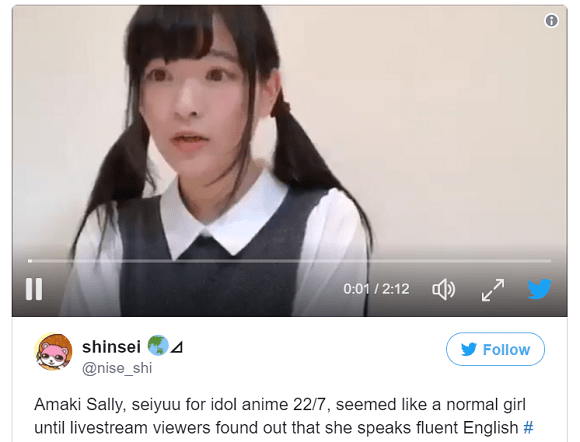Open shinsei's profile avatar
This screenshot has width=580, height=442.
54,352
